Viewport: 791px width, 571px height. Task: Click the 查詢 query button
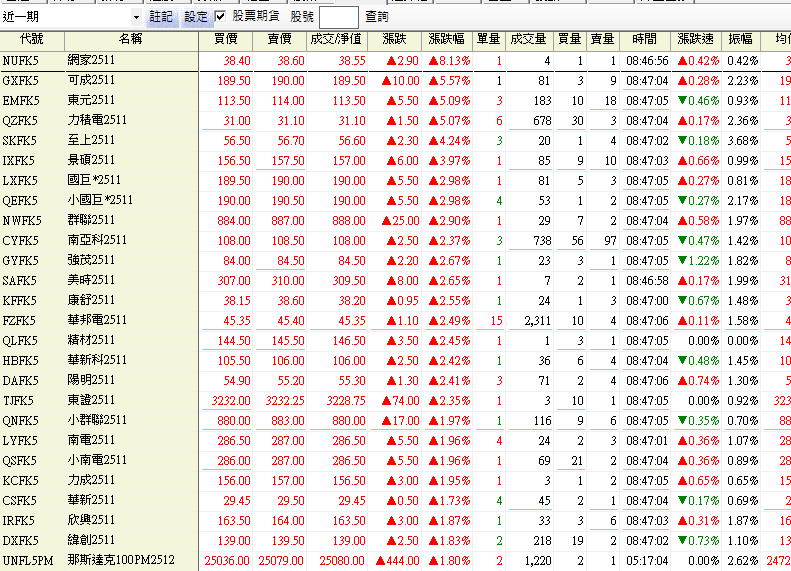click(377, 17)
